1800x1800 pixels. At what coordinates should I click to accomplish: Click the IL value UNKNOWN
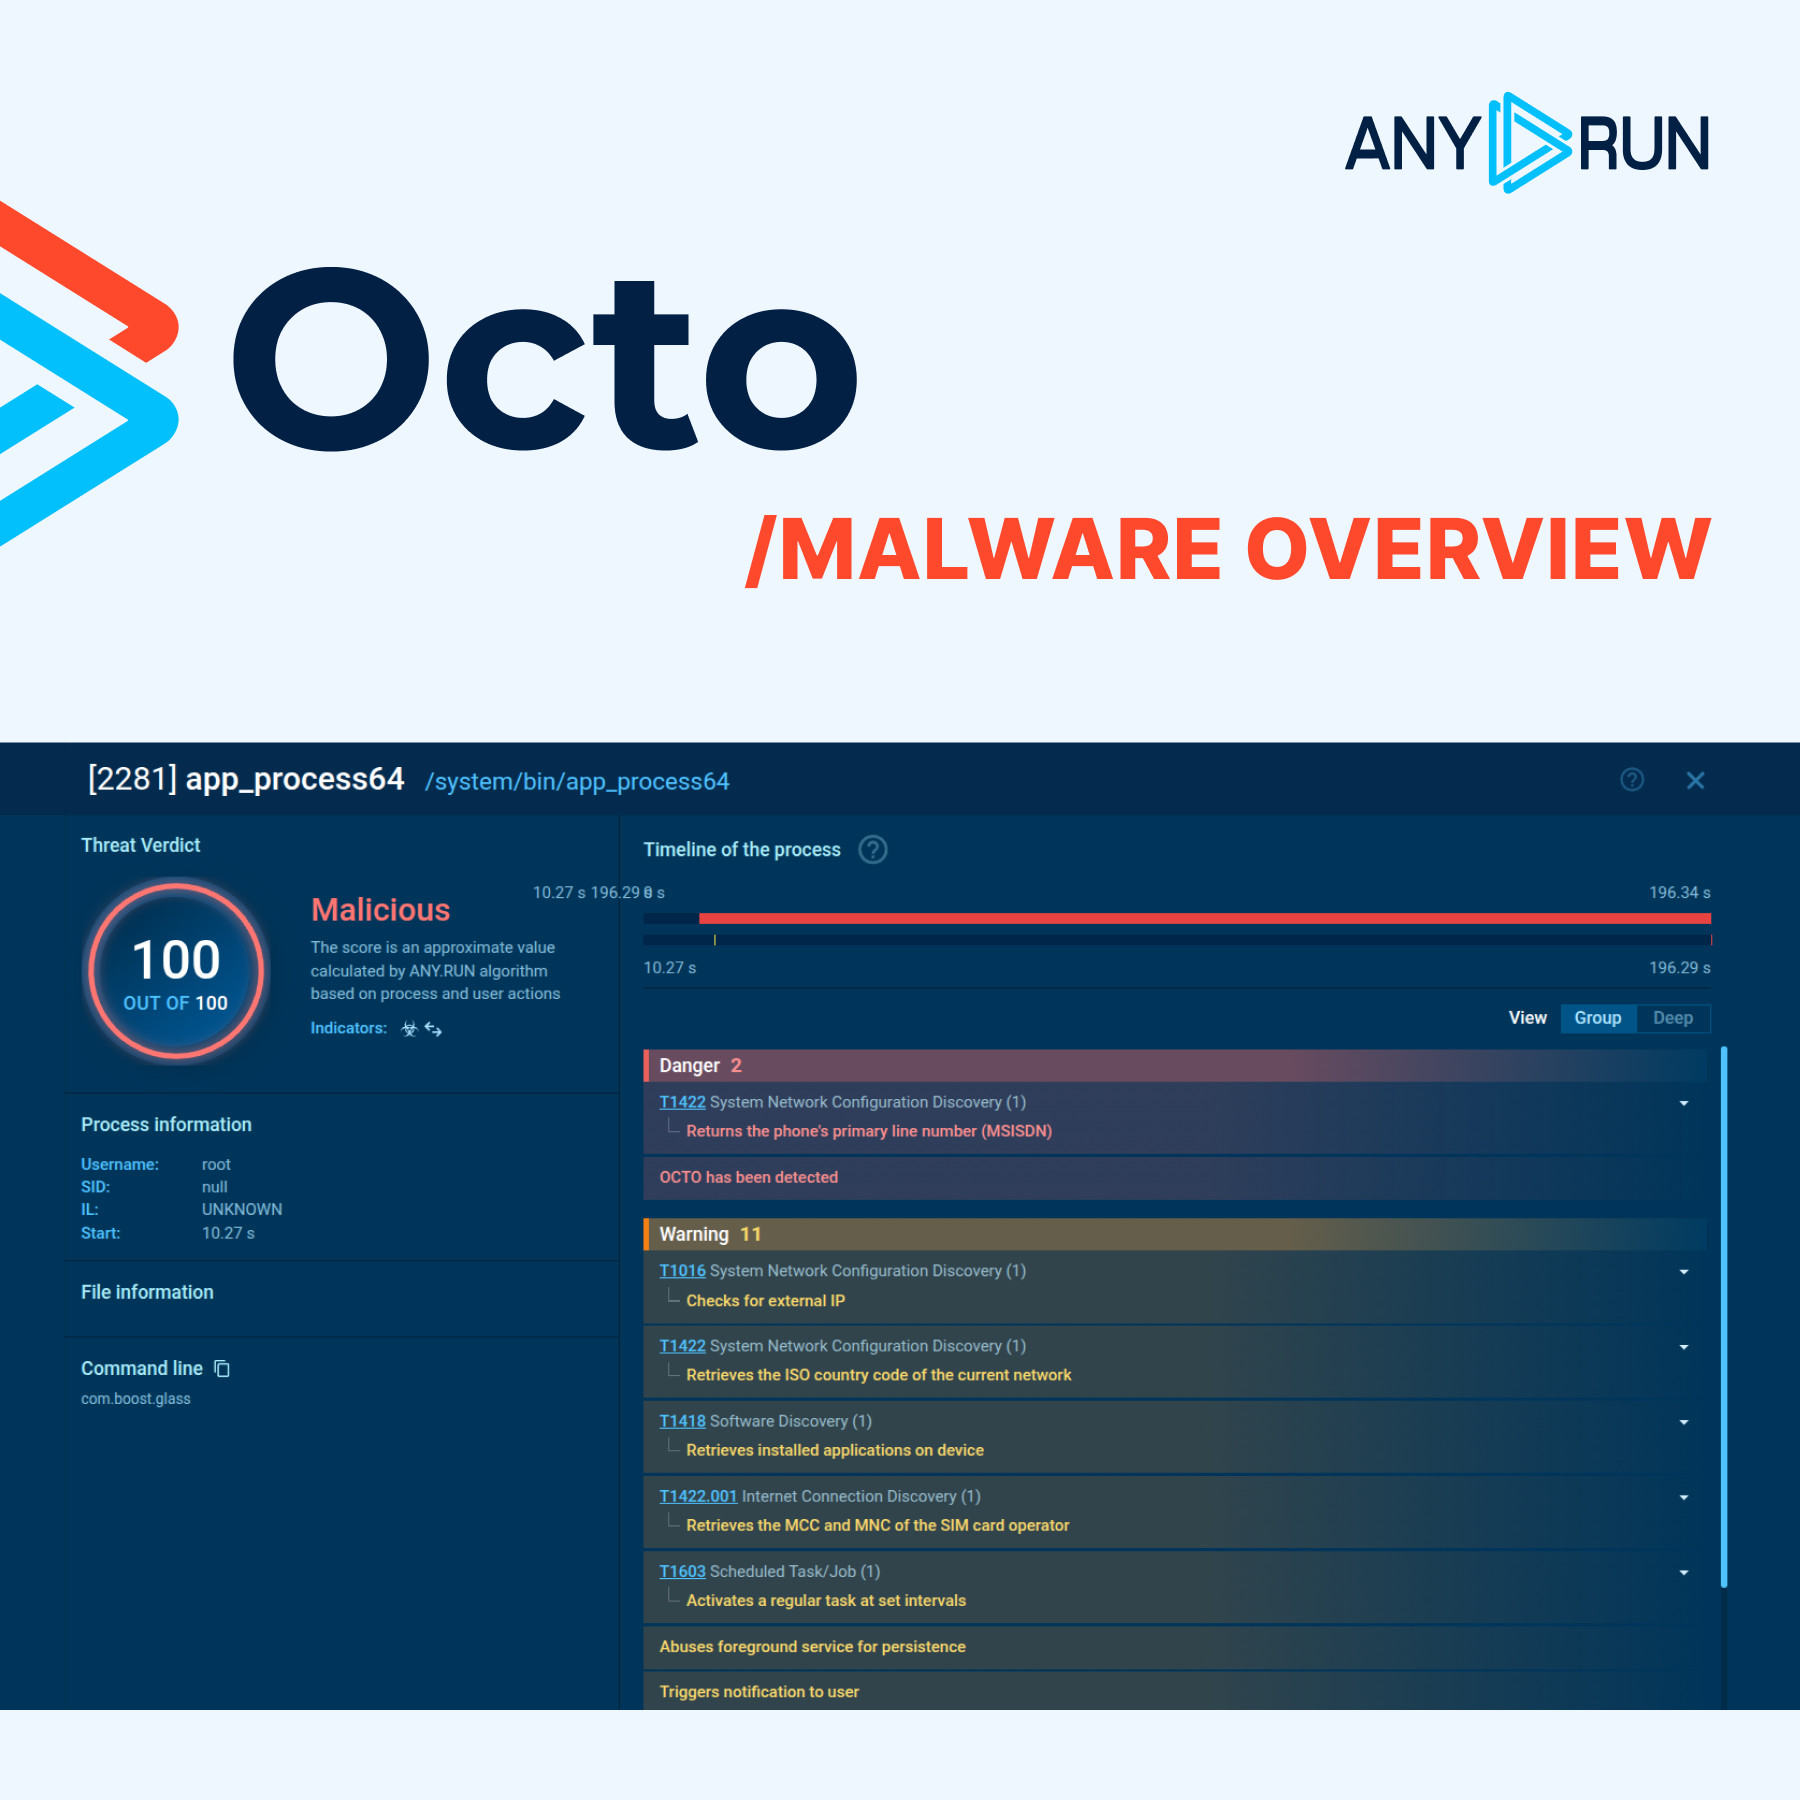tap(242, 1210)
